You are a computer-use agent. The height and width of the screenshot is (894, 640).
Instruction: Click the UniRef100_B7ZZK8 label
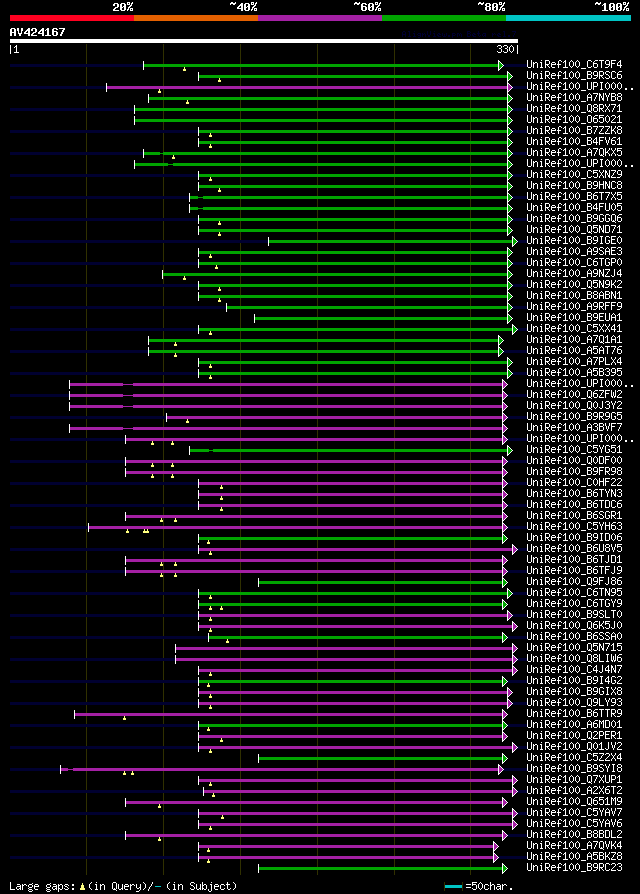574,131
